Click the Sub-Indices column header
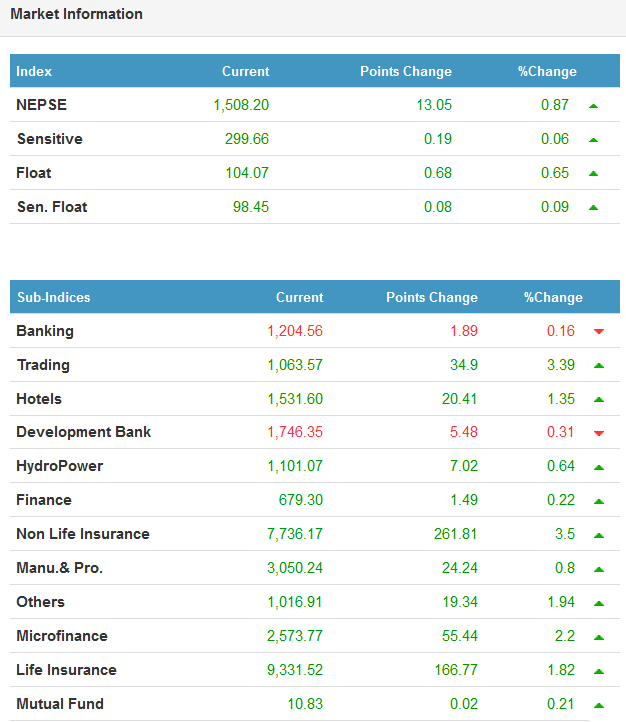 click(54, 297)
